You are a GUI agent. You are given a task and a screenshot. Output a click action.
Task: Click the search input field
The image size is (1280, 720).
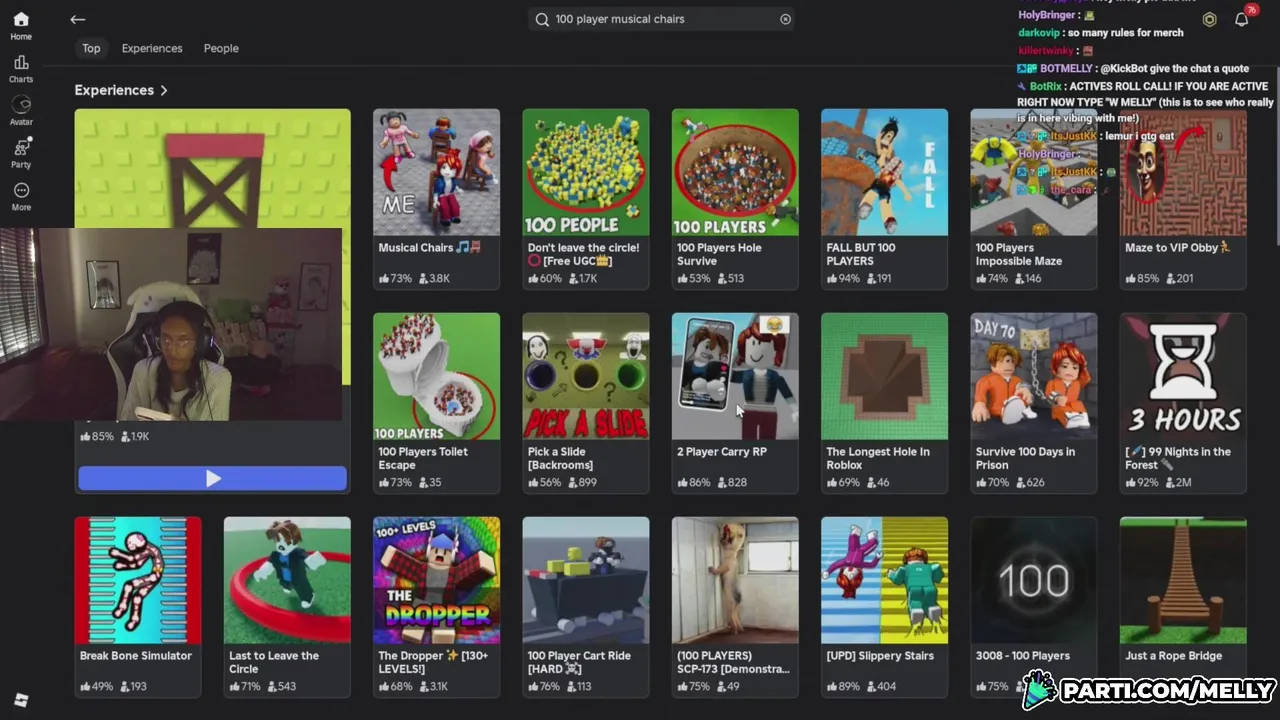coord(661,19)
